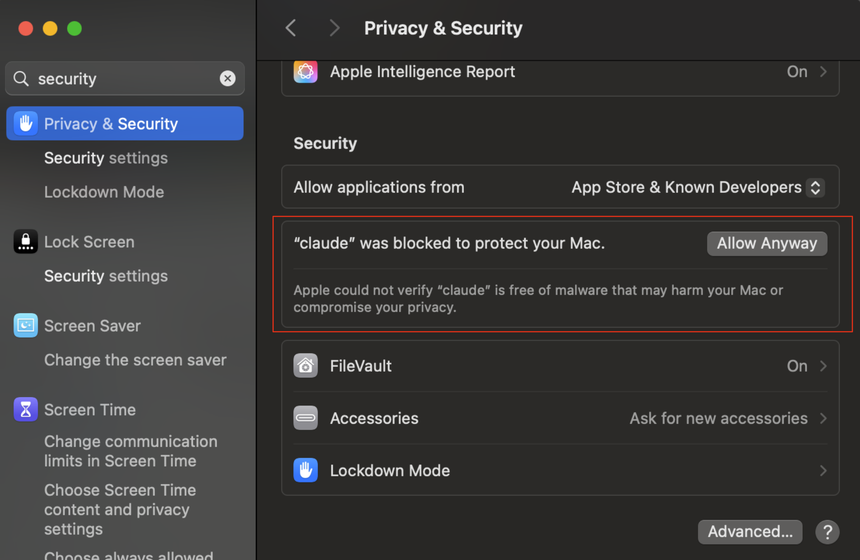Viewport: 860px width, 560px height.
Task: Click the Lock Screen icon in sidebar
Action: click(x=25, y=242)
